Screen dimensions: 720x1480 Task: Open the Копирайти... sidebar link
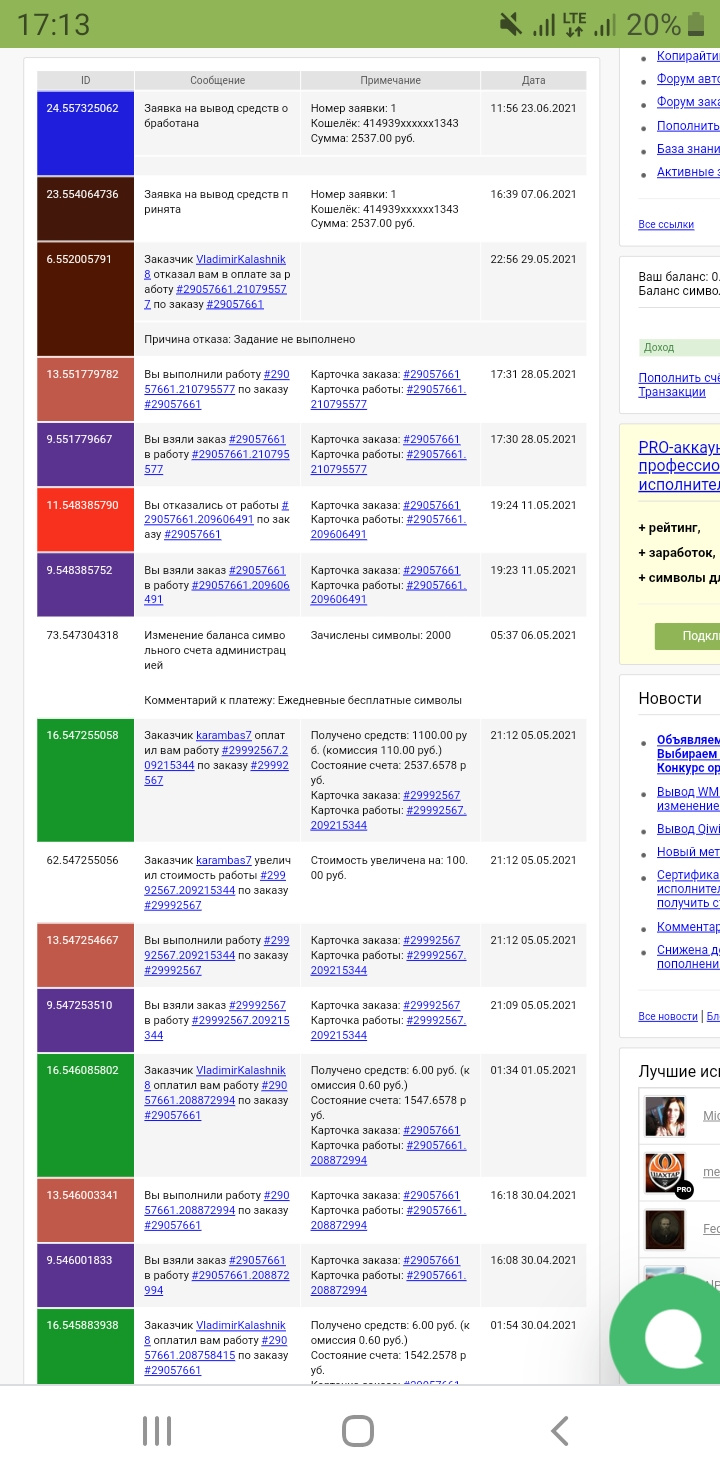coord(688,56)
